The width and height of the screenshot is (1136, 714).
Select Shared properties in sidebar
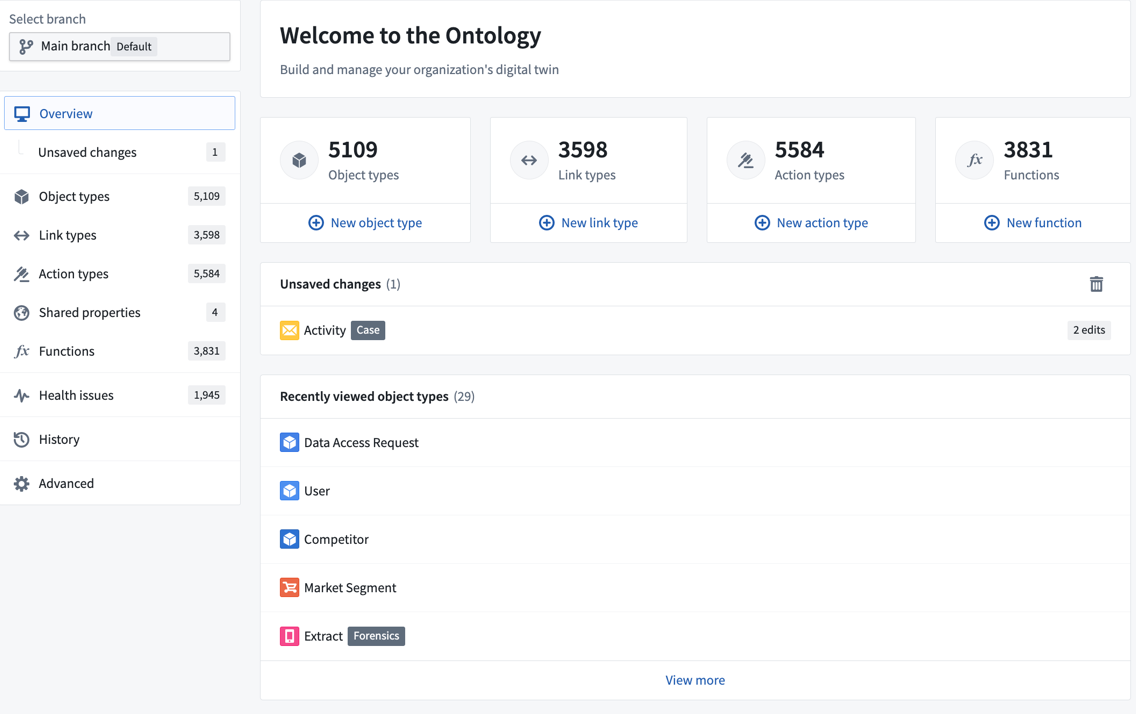point(89,312)
